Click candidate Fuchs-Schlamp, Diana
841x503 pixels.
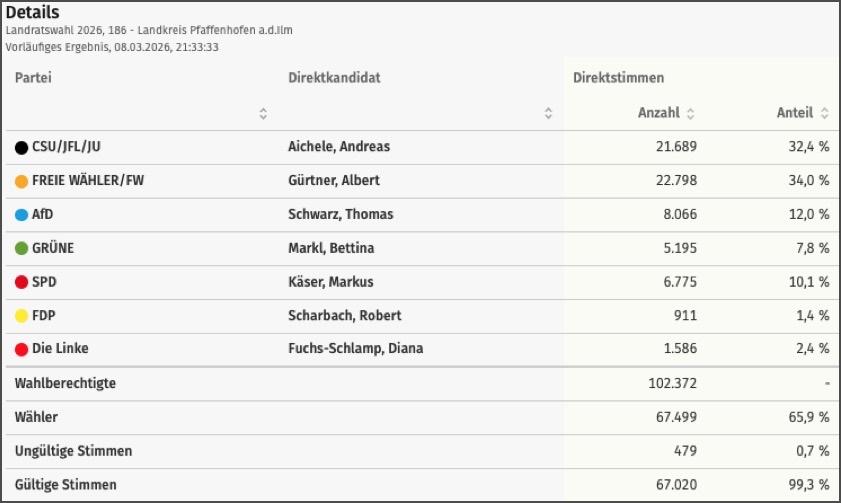pos(355,349)
